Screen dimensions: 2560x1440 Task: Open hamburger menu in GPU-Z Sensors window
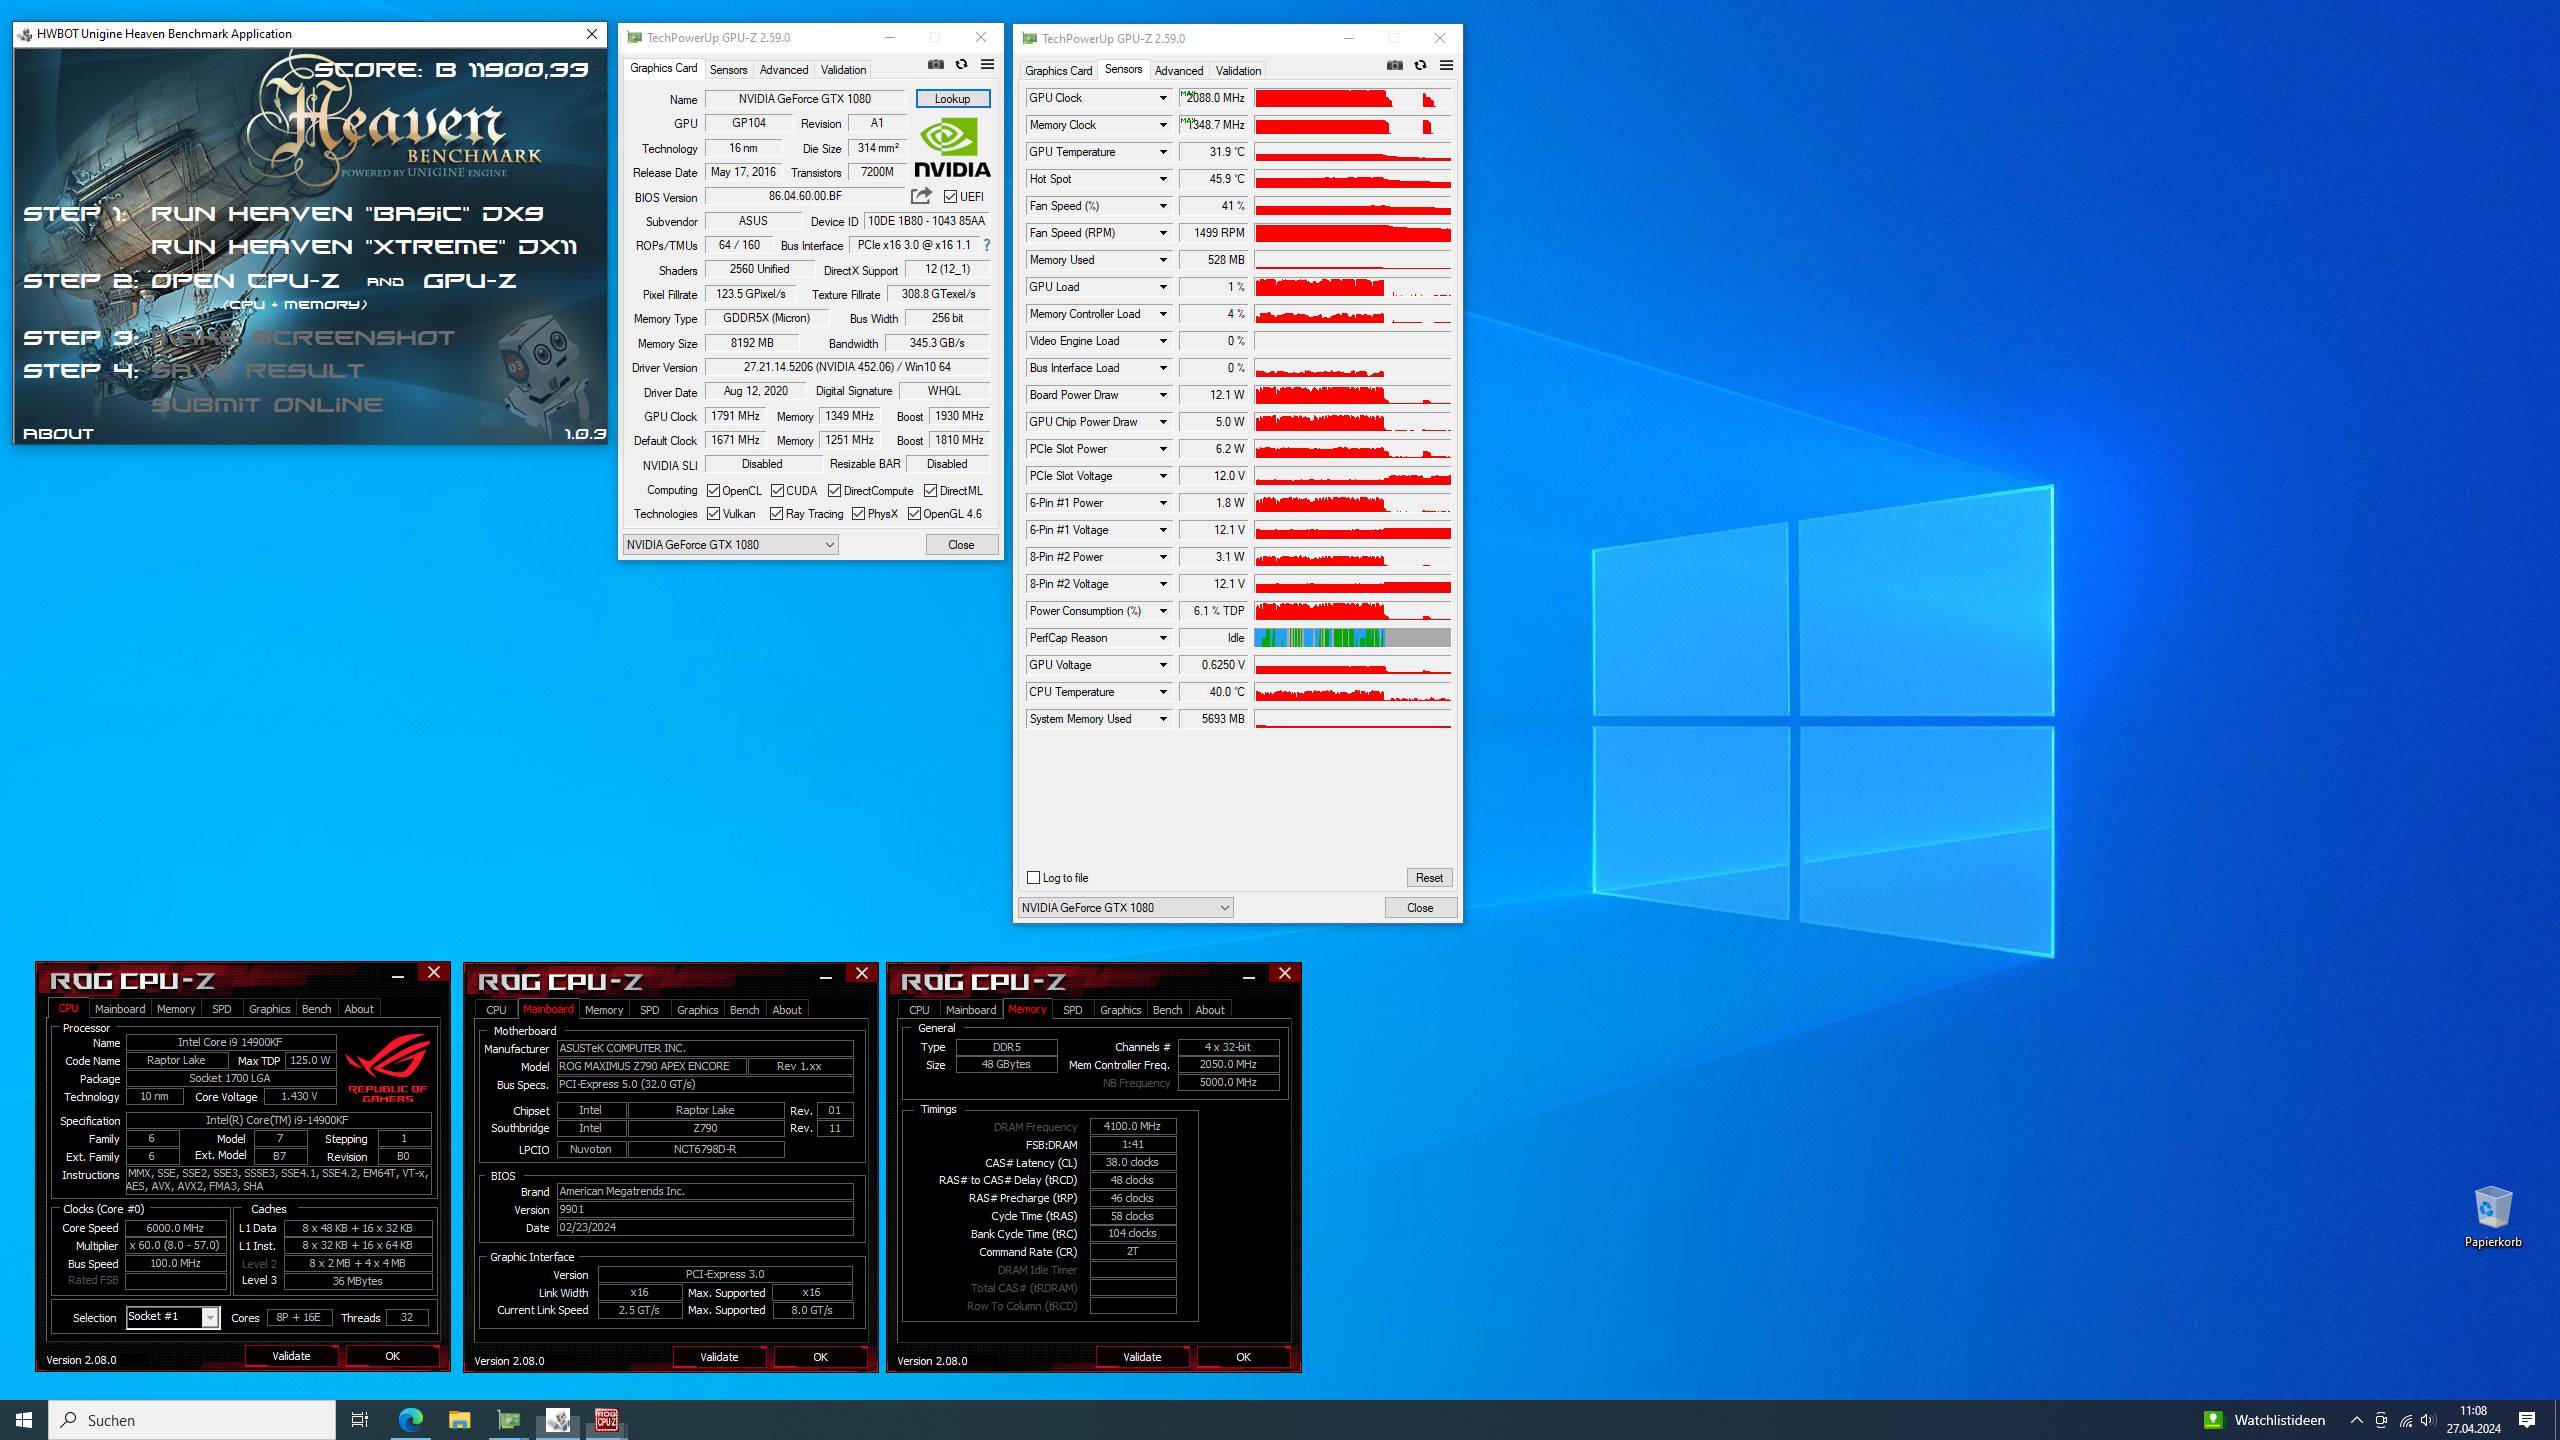(1446, 66)
